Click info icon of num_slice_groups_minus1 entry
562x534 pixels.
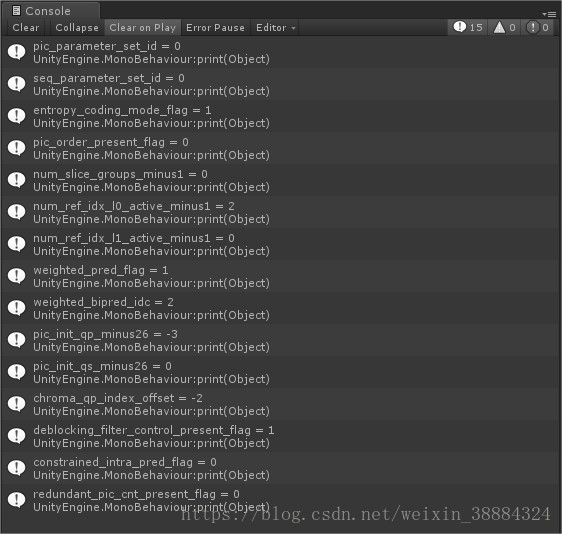pyautogui.click(x=16, y=180)
